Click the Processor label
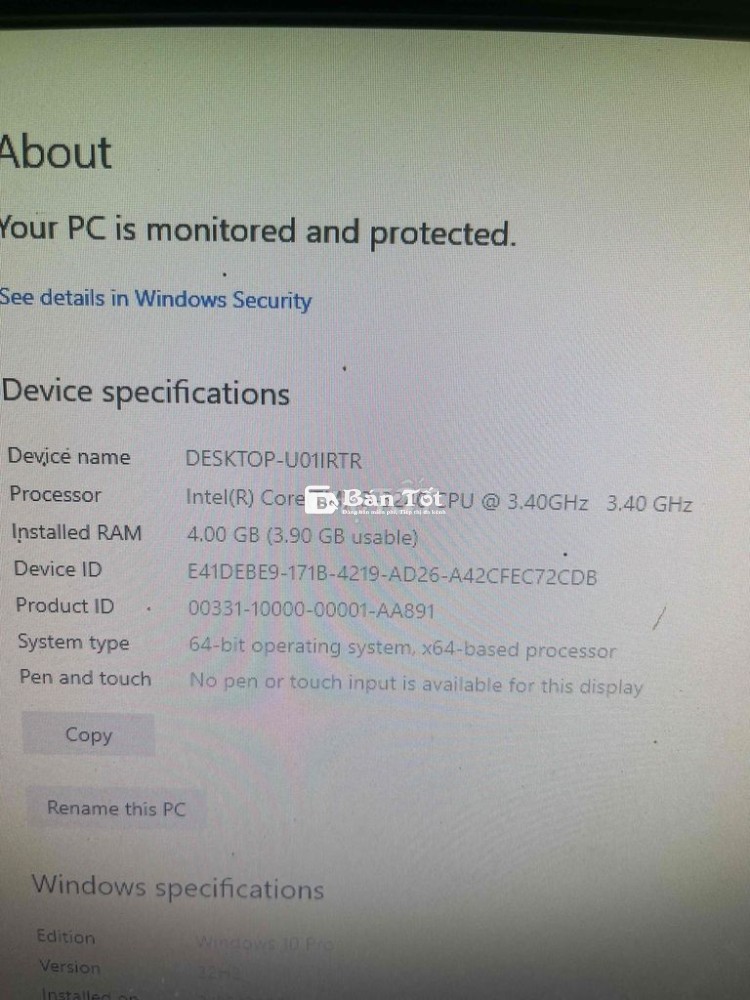Image resolution: width=750 pixels, height=1000 pixels. click(55, 495)
